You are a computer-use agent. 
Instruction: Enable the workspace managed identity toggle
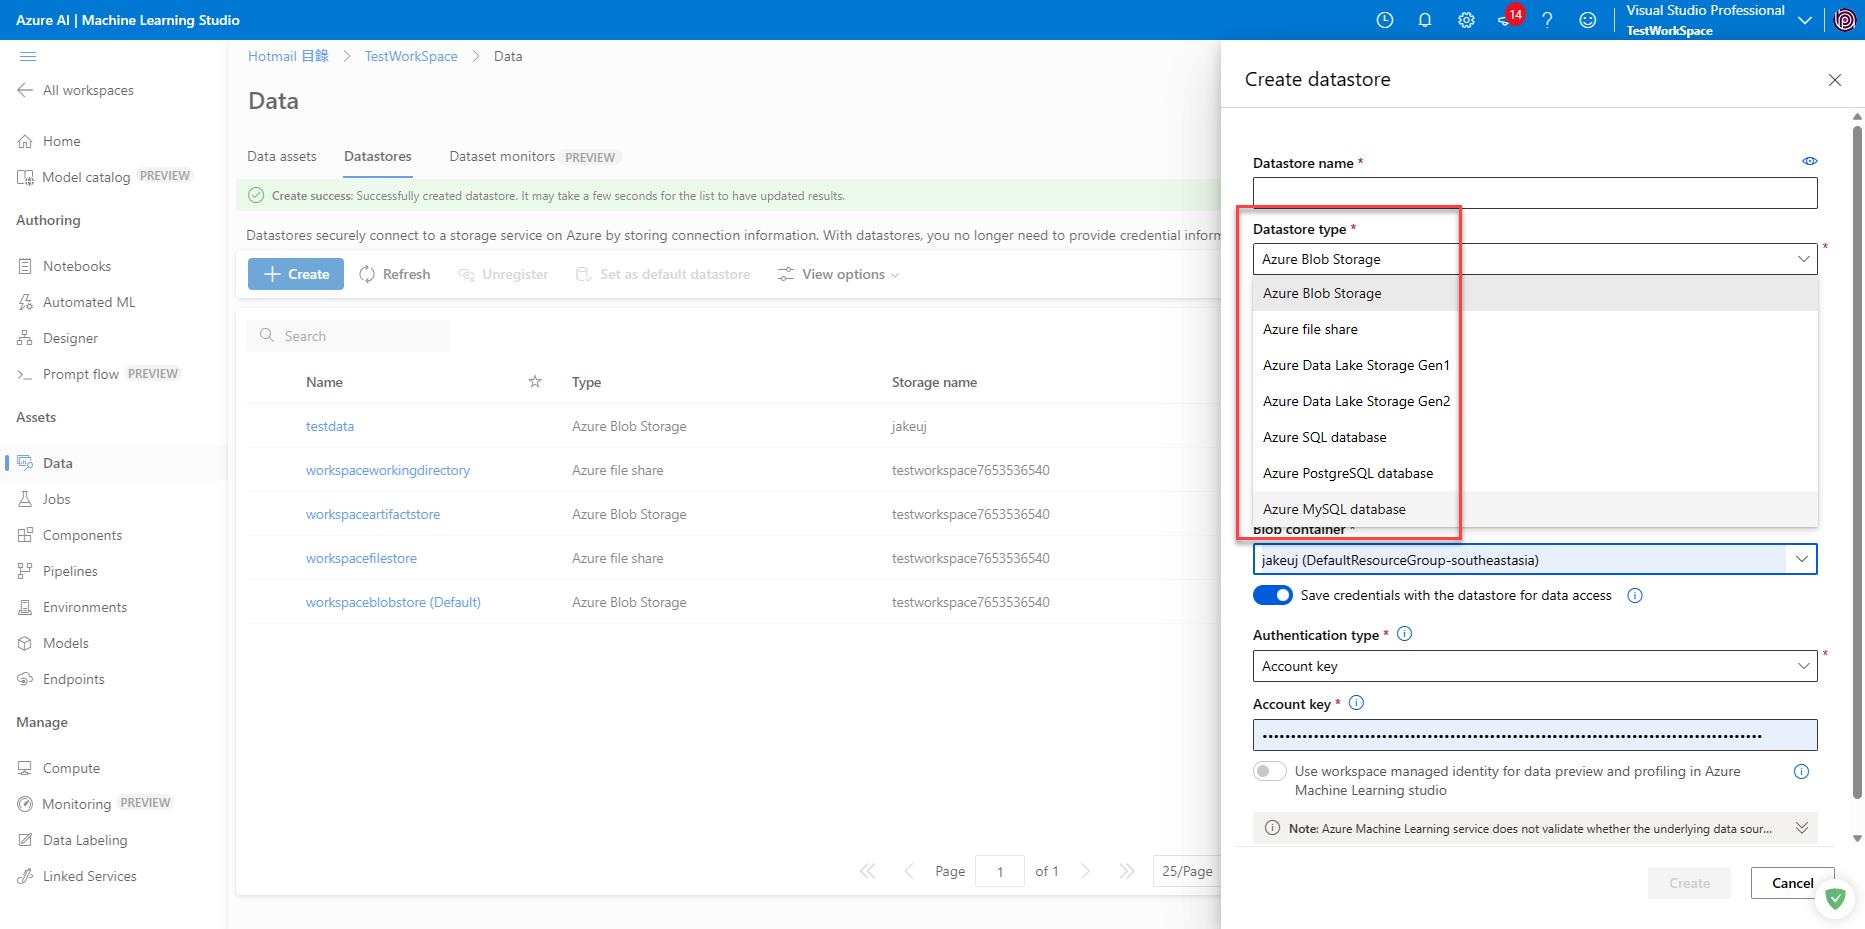coord(1270,771)
